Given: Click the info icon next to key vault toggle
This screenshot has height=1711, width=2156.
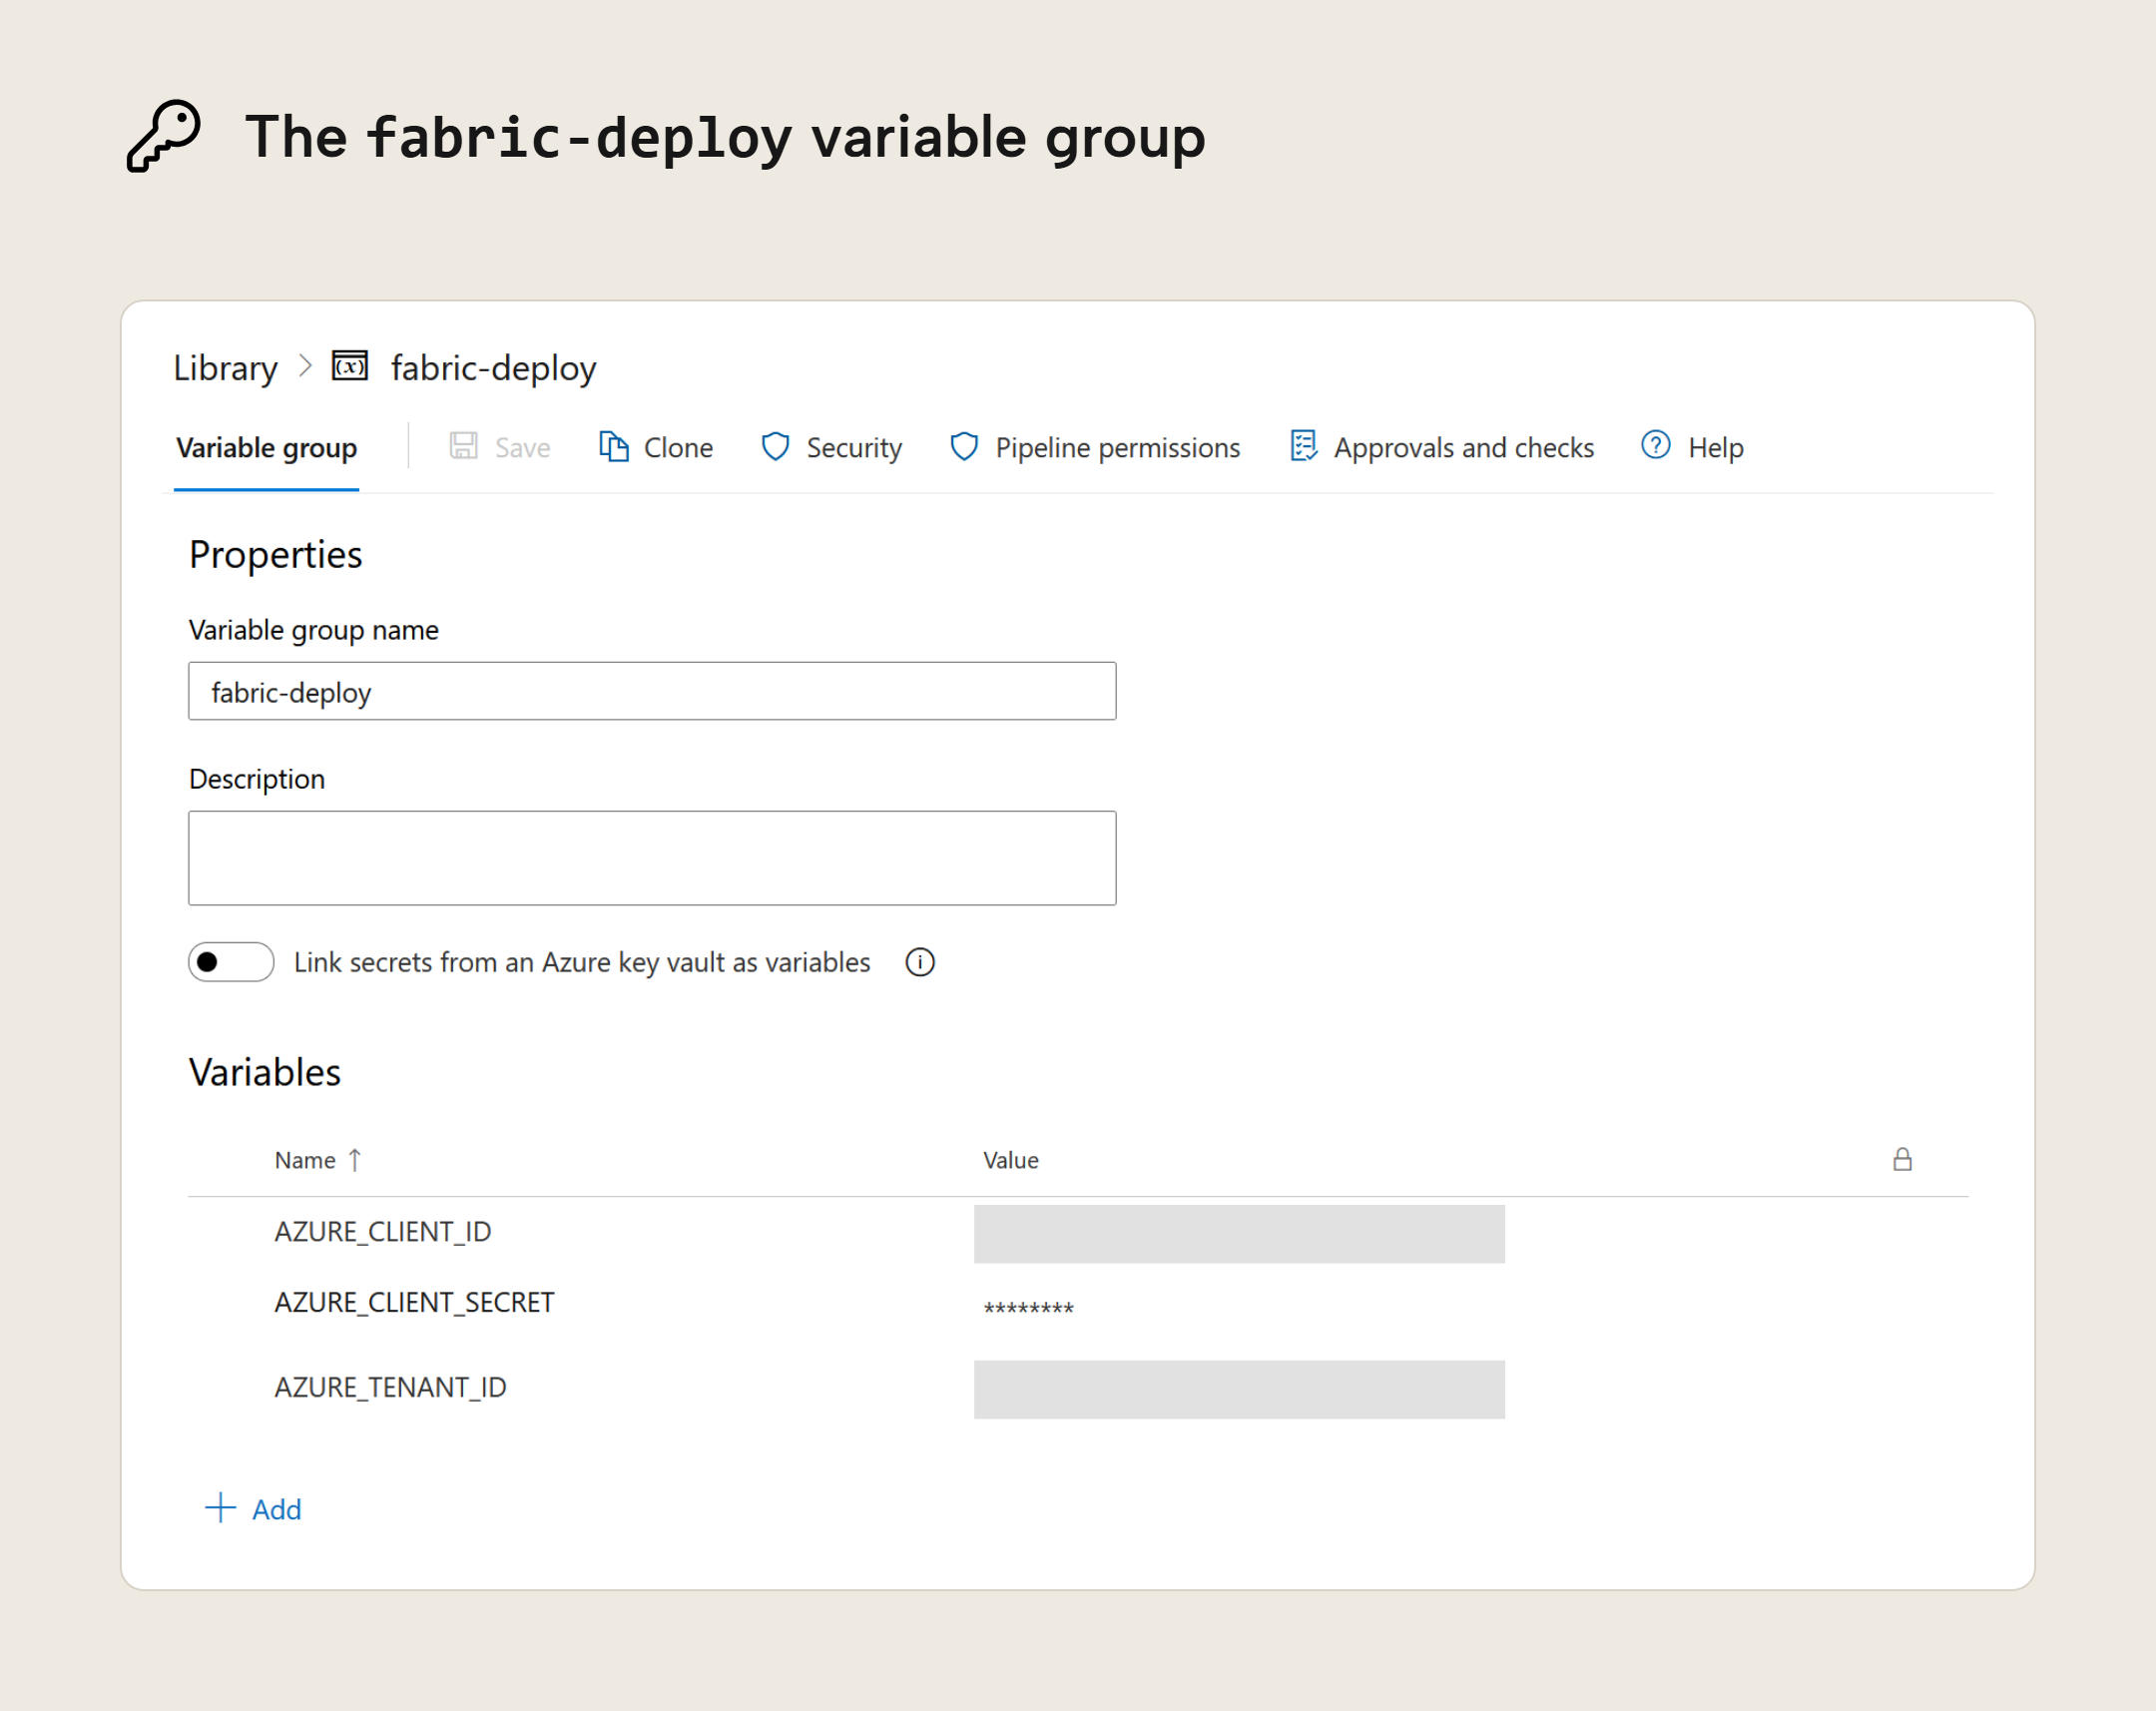Looking at the screenshot, I should pos(920,962).
